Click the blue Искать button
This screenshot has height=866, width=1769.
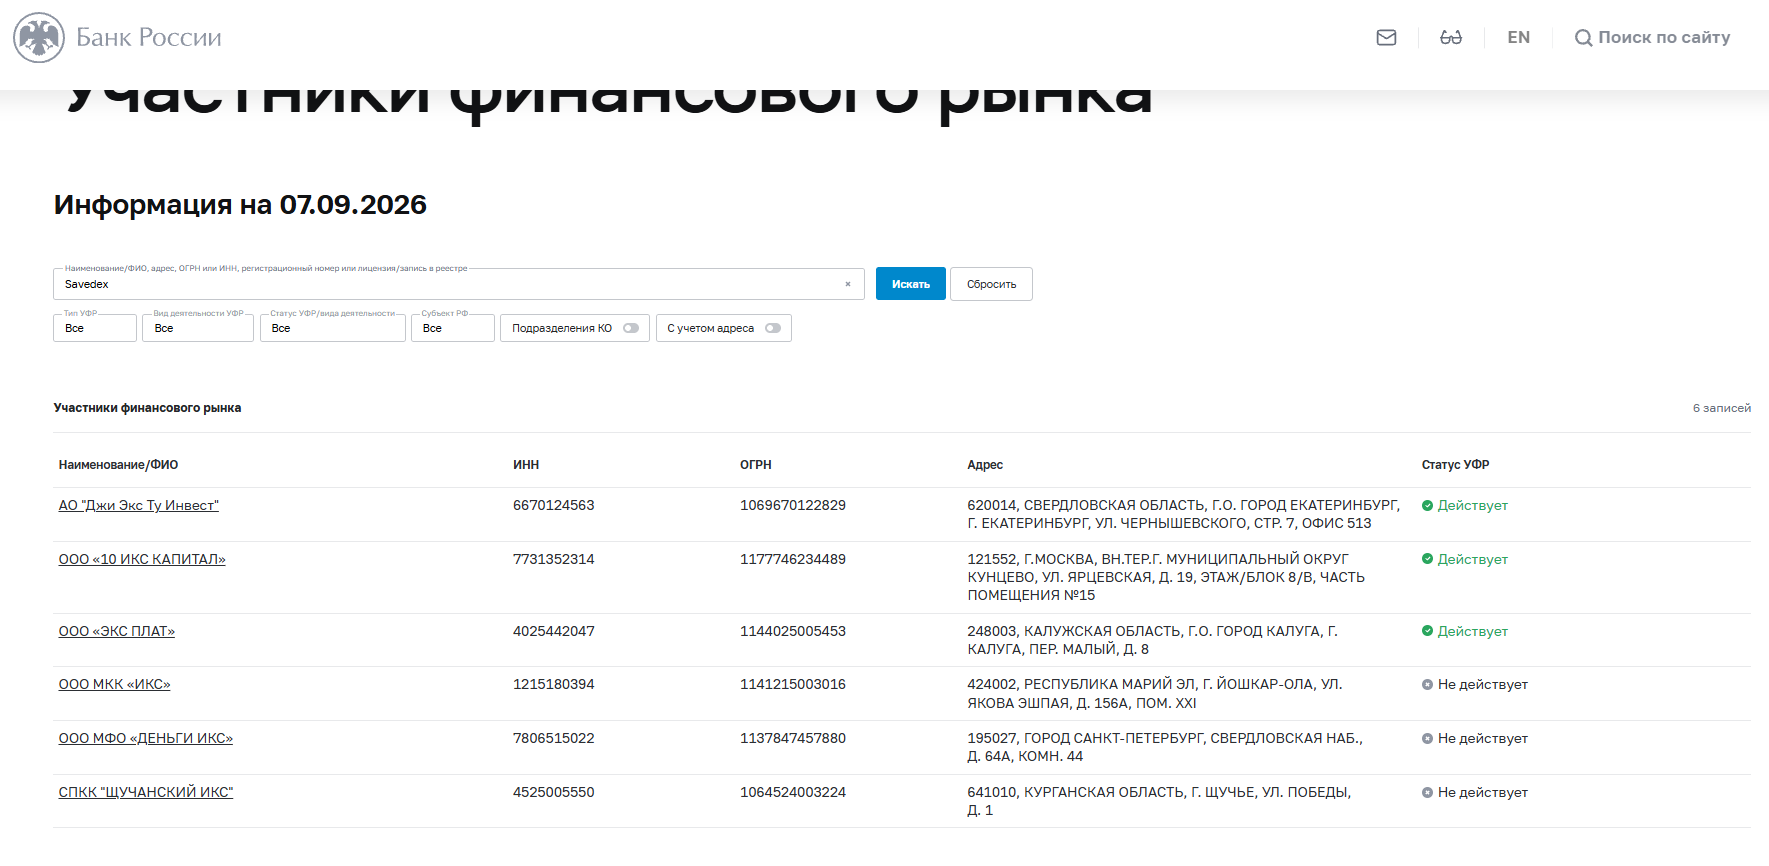pyautogui.click(x=911, y=284)
